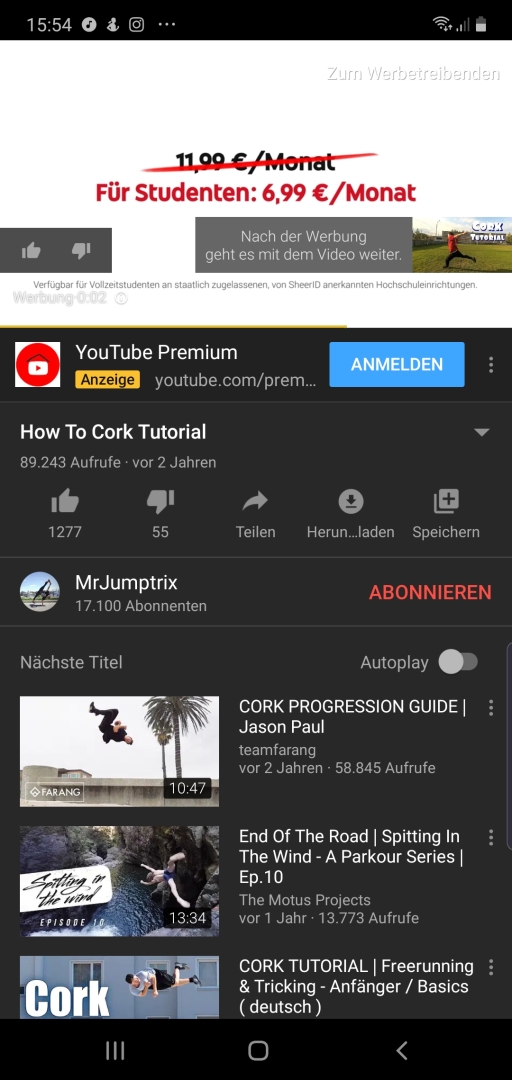The image size is (512, 1080).
Task: Click the ad info icon beside Werbung timer
Action: (x=121, y=298)
